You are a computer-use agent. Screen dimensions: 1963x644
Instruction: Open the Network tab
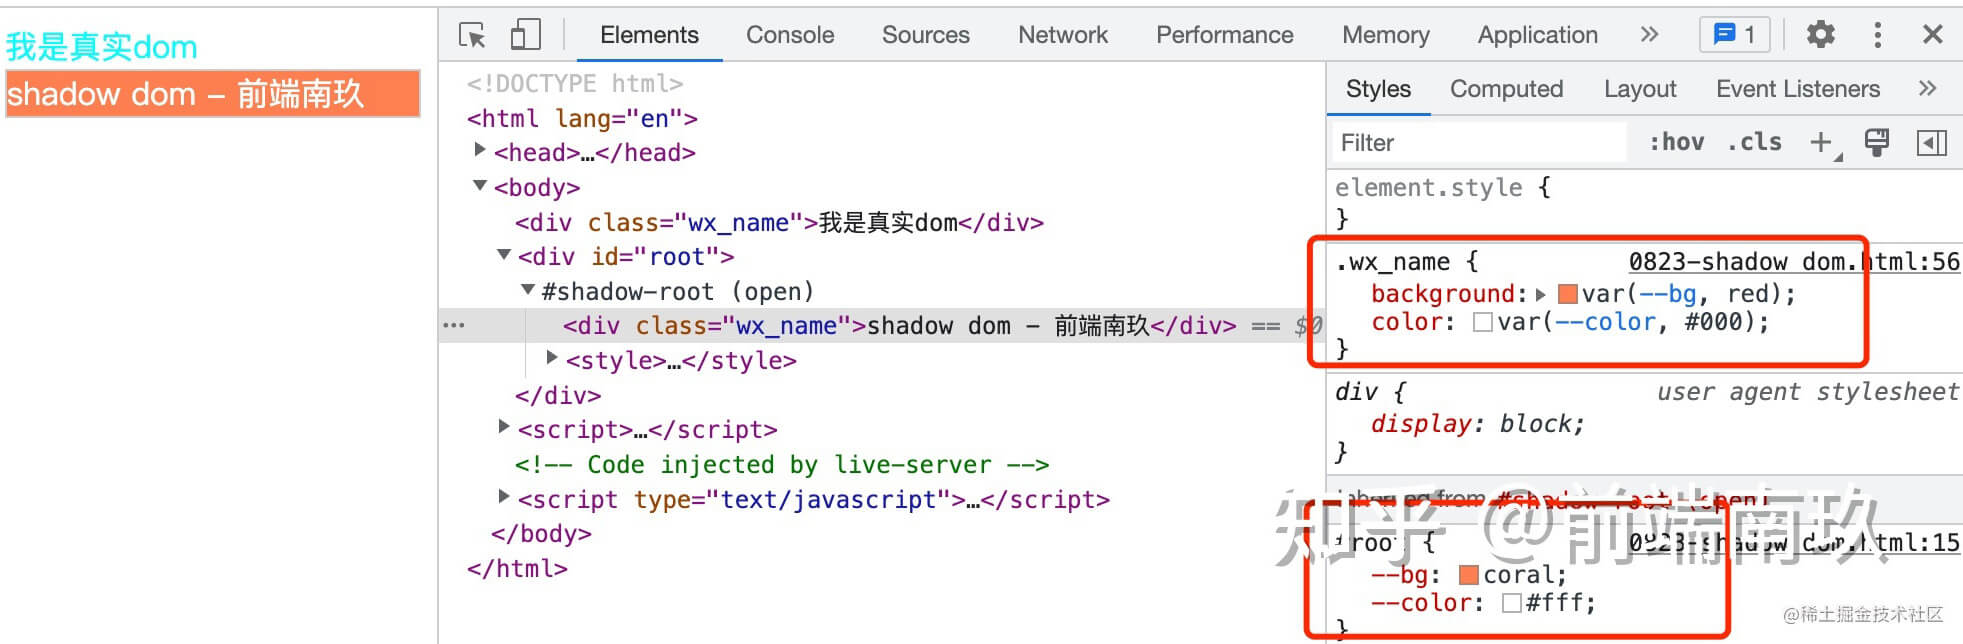point(1063,35)
